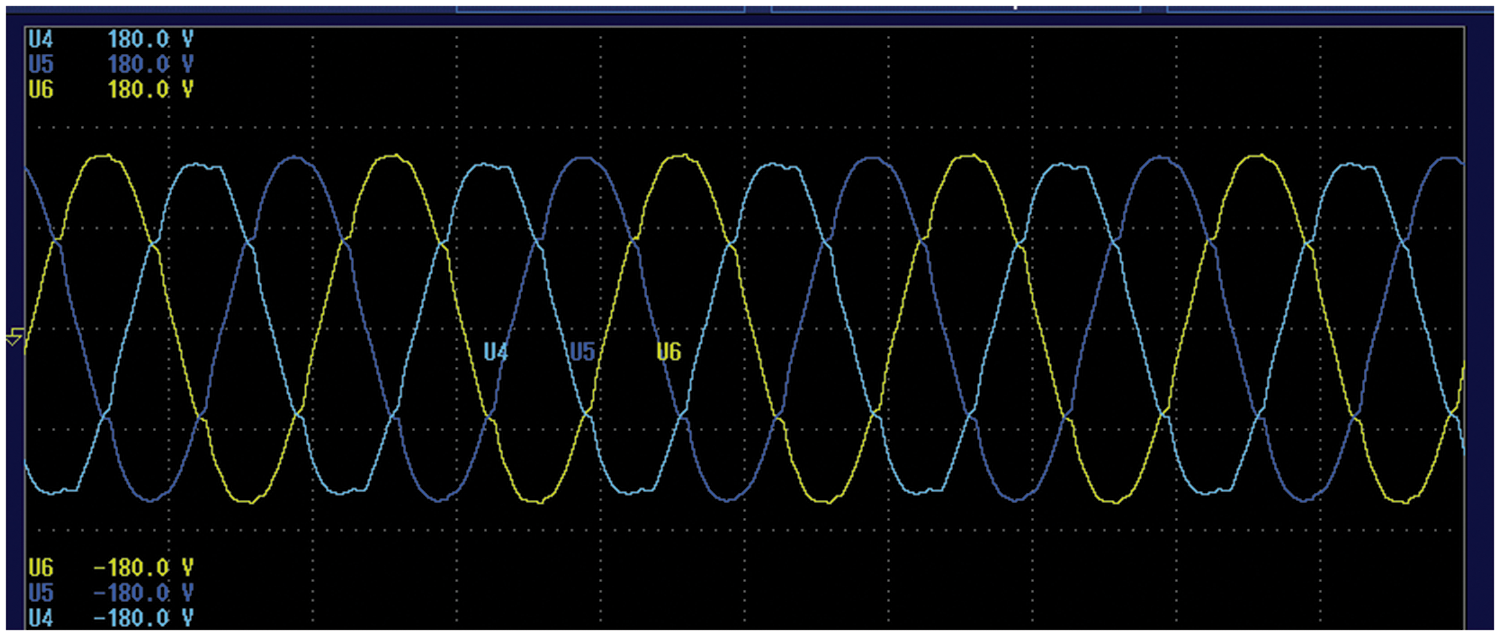
Task: Click the U5 lower scale value -180.0 V
Action: point(143,591)
